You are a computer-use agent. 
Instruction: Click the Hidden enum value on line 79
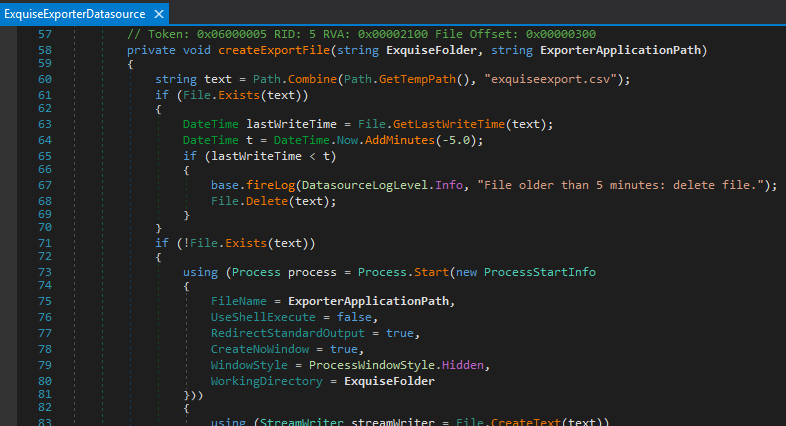click(x=463, y=366)
